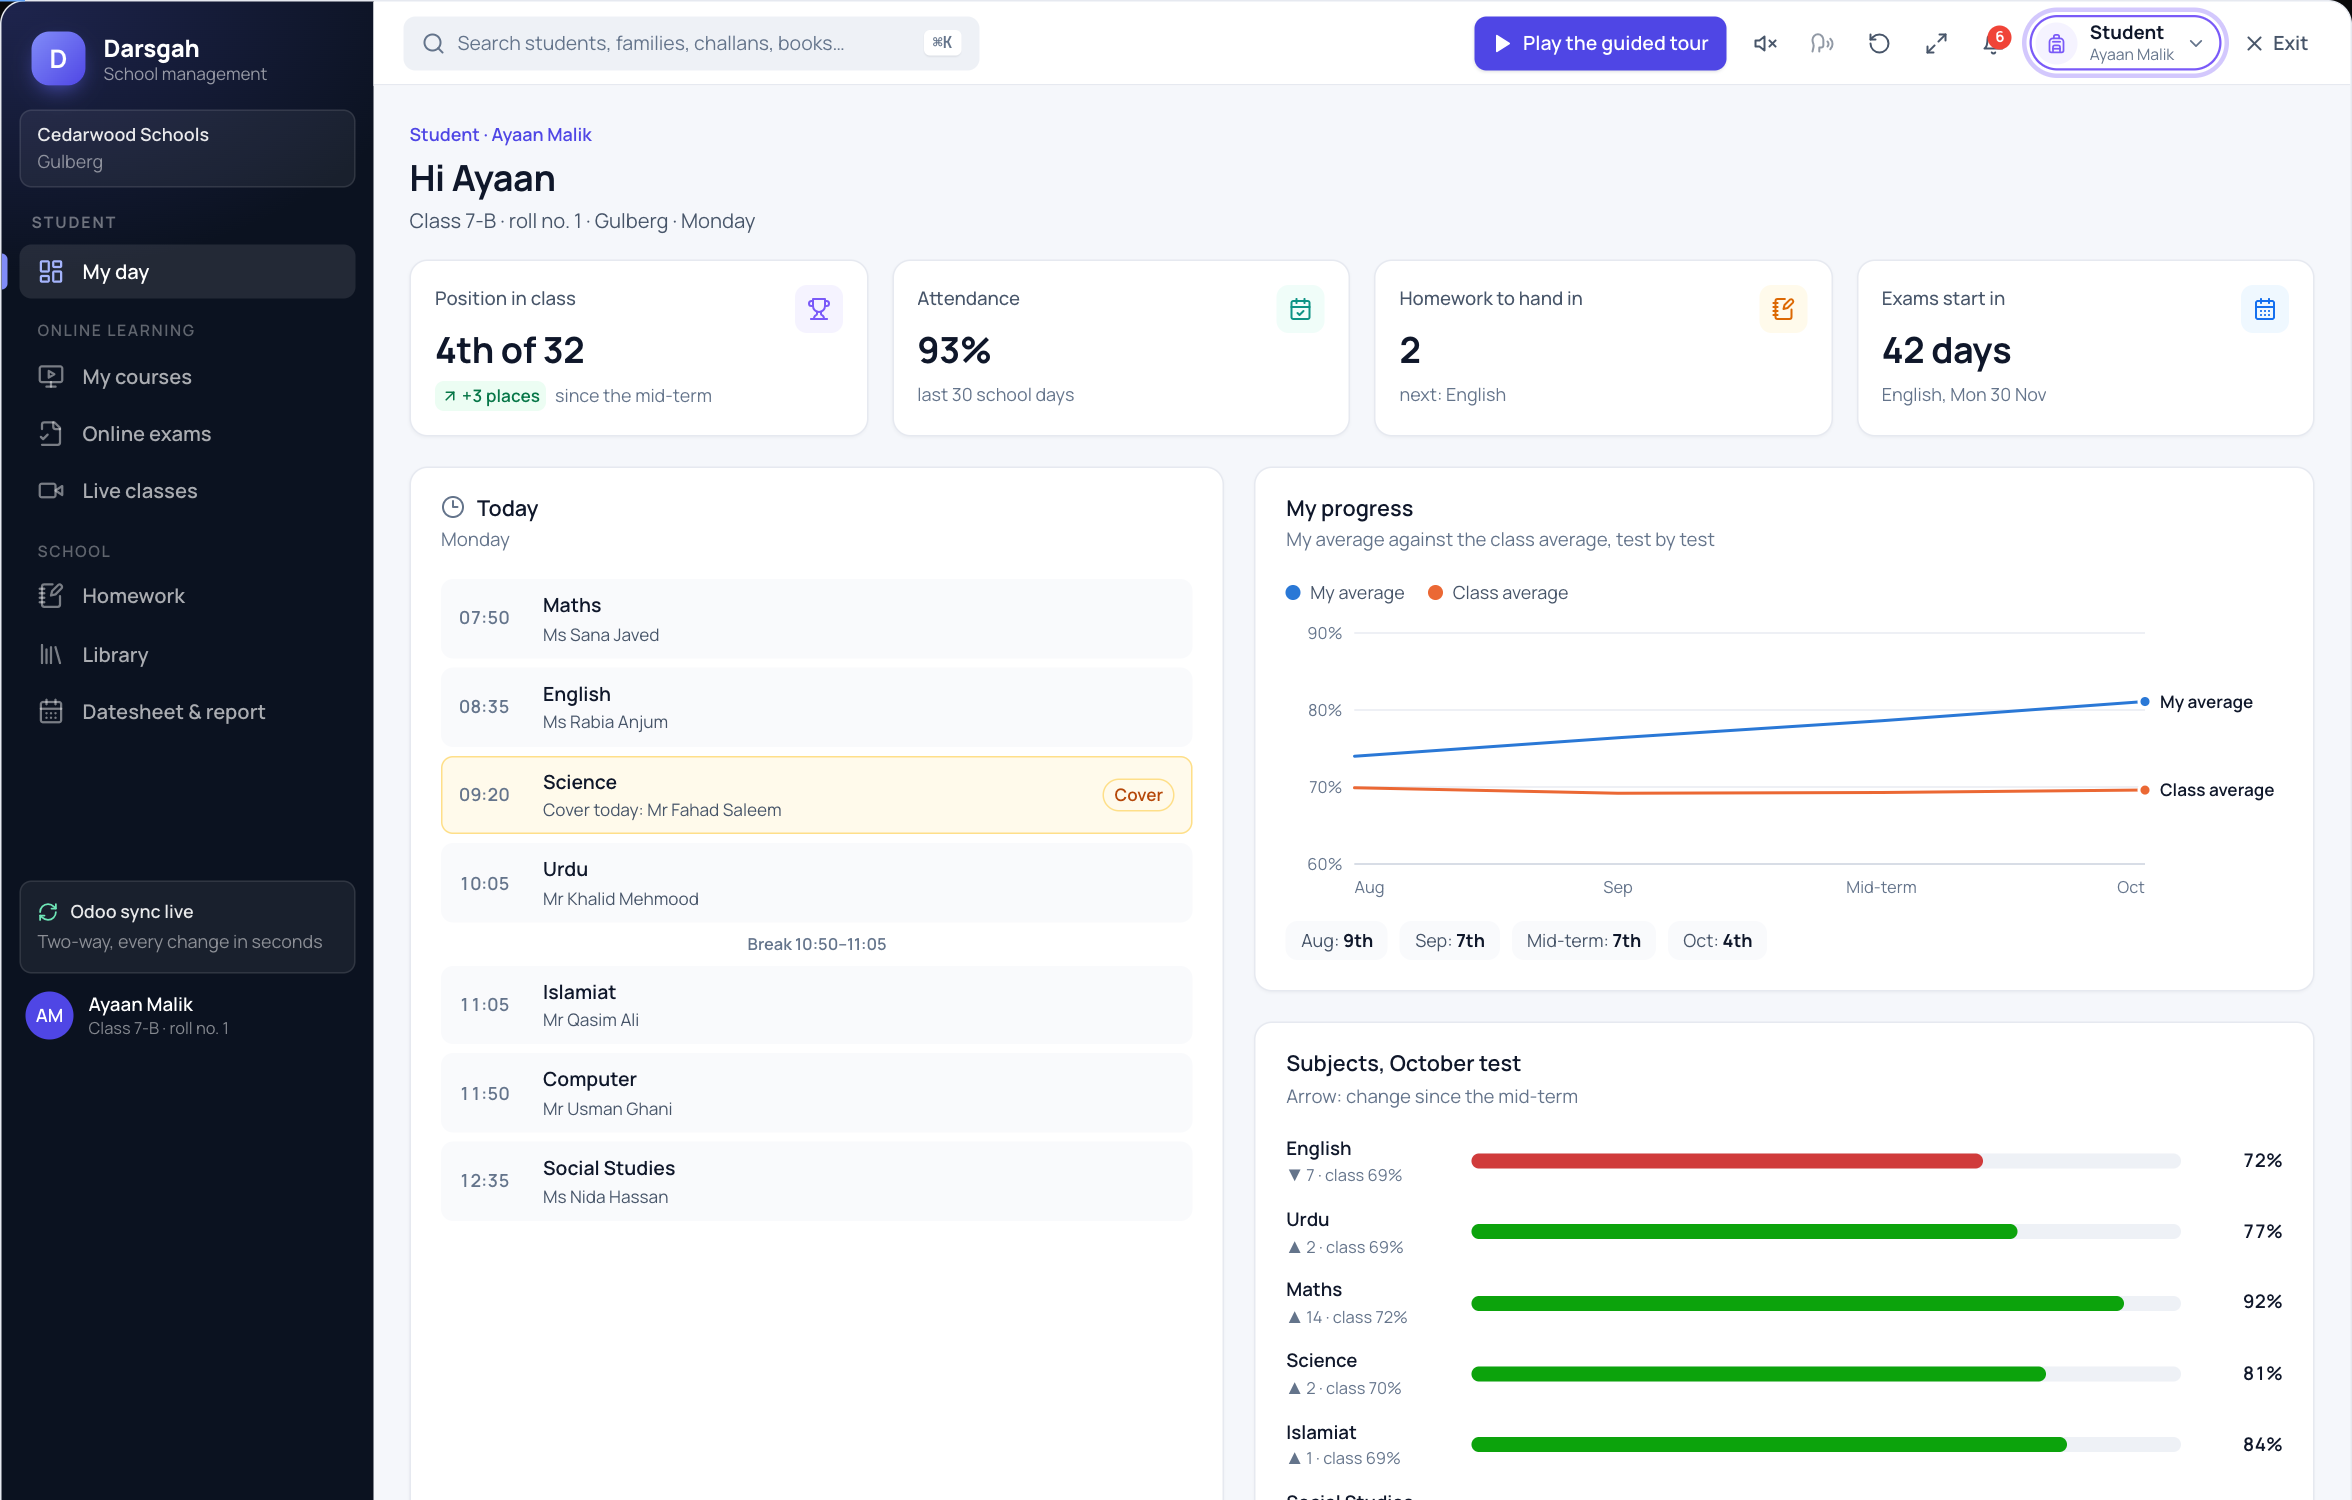Click the voice narration icon
Image resolution: width=2352 pixels, height=1500 pixels.
[x=1822, y=43]
